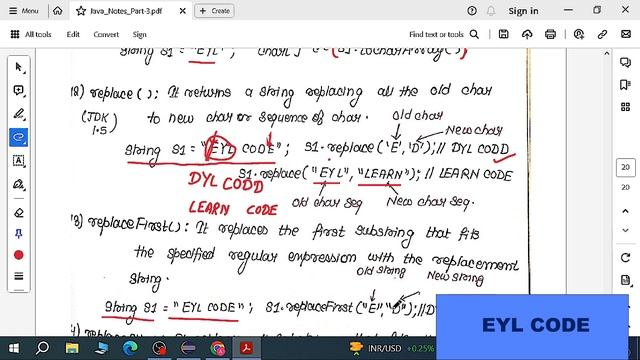Go to previous page up chevron
The image size is (640, 360).
[x=625, y=211]
